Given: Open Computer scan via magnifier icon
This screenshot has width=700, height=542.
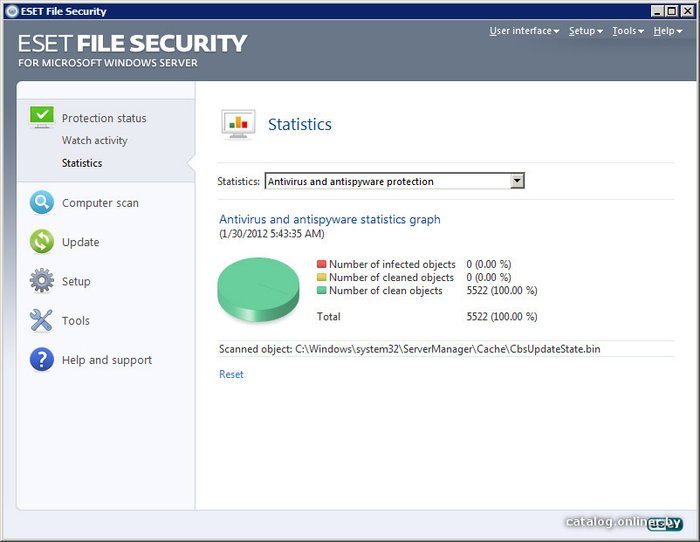Looking at the screenshot, I should tap(41, 203).
